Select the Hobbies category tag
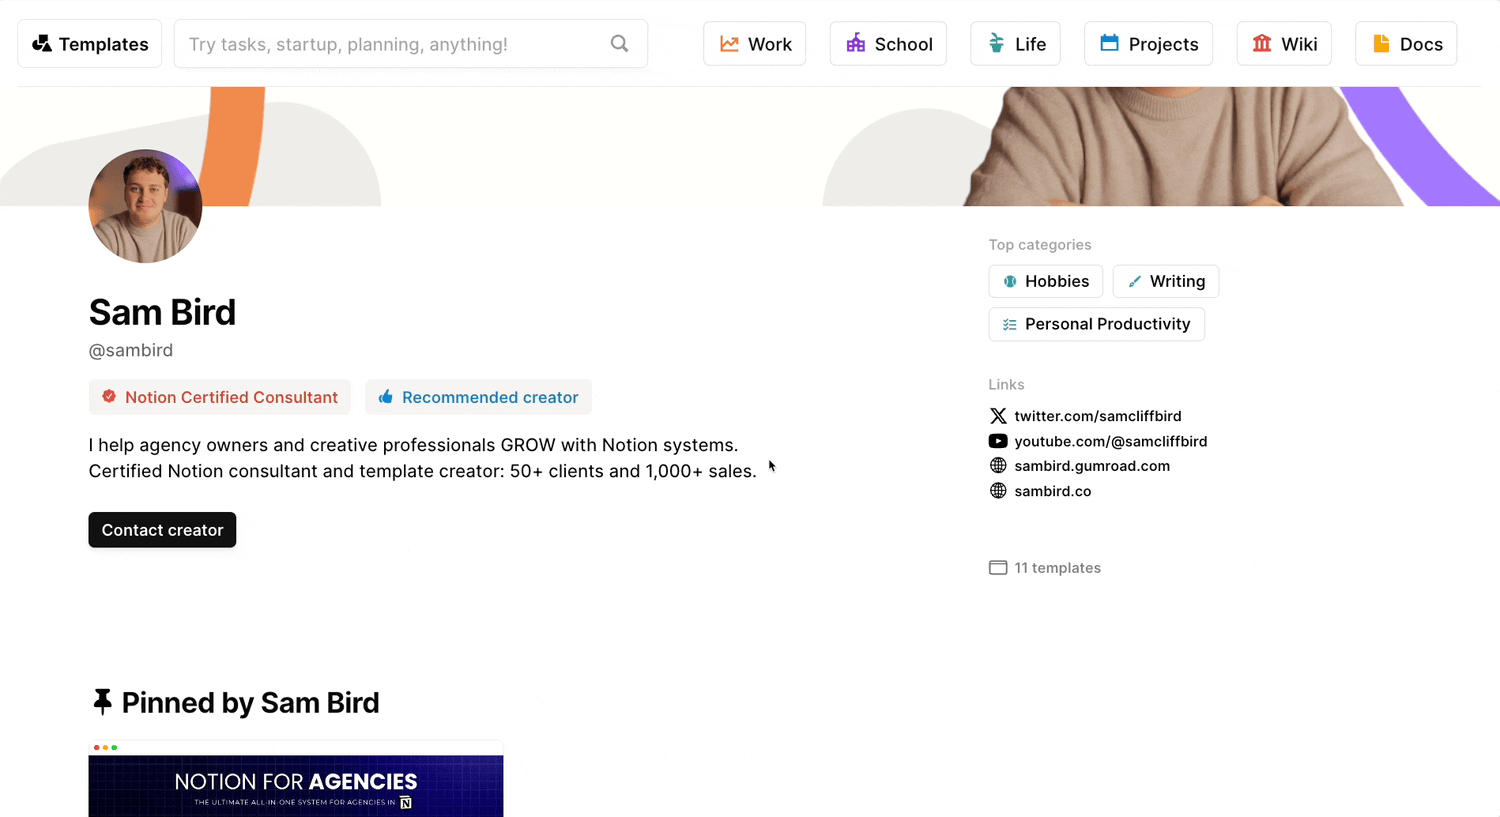The width and height of the screenshot is (1500, 817). (x=1045, y=281)
